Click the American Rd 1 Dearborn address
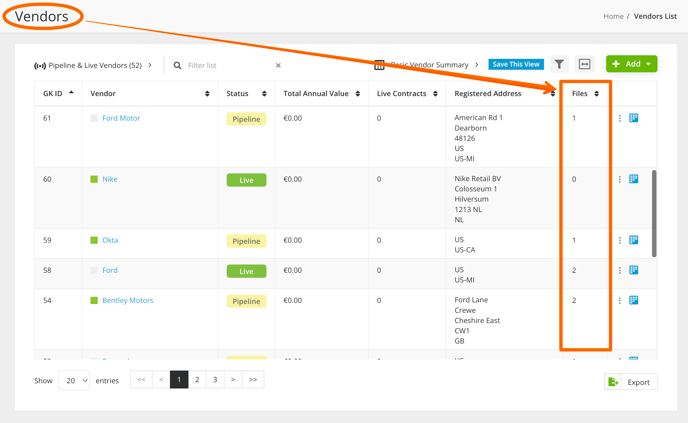 point(478,138)
